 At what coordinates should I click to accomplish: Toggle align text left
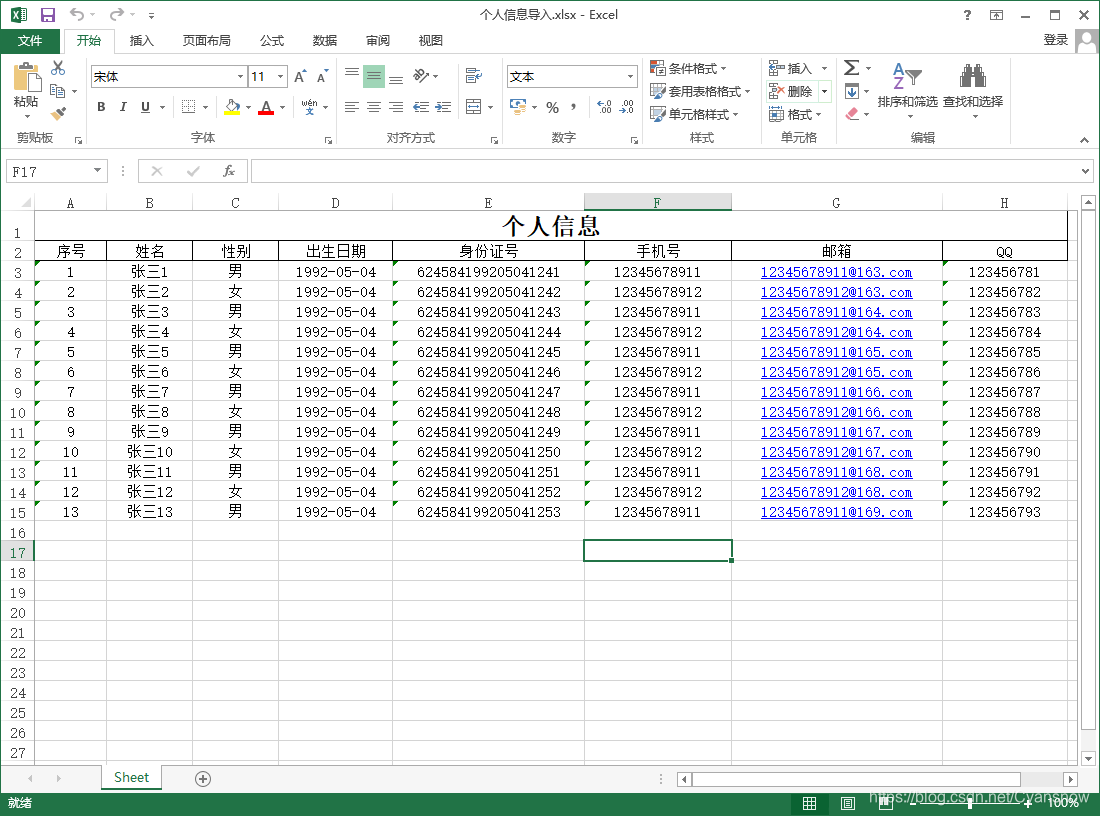click(352, 107)
